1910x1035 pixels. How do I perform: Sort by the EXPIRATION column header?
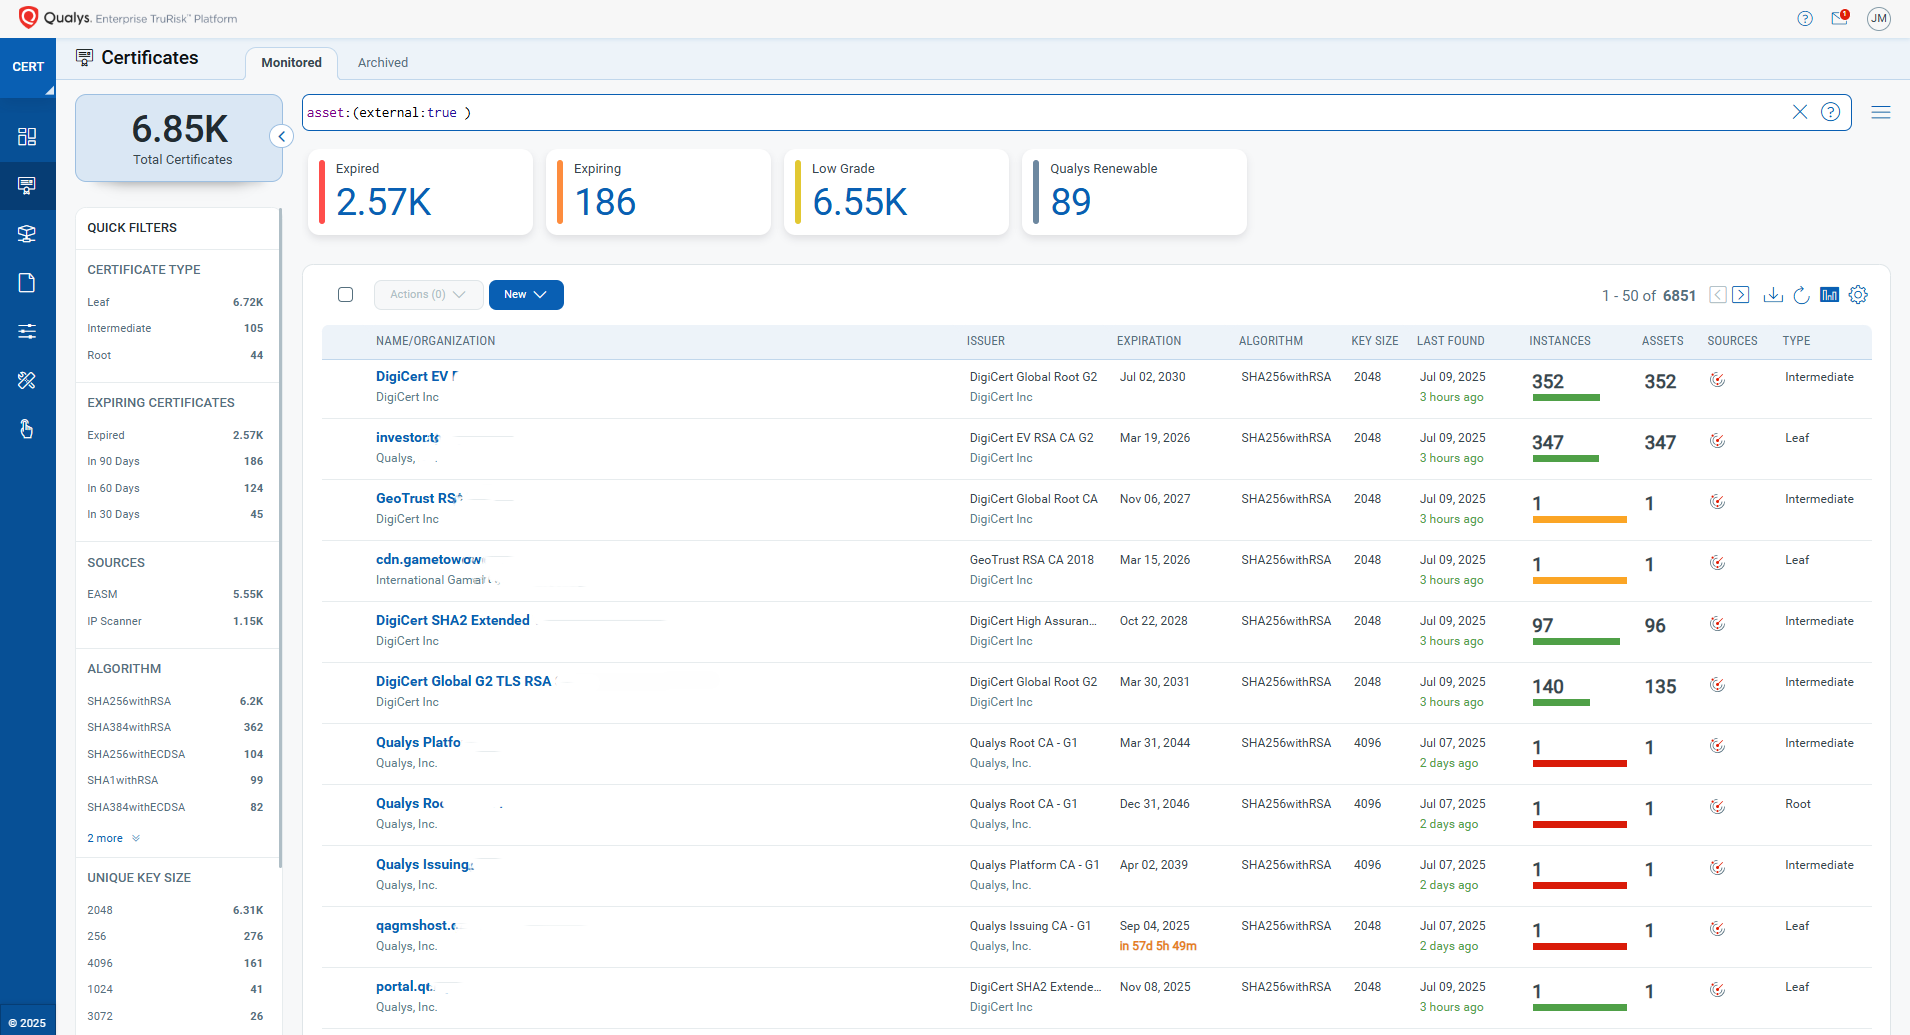click(x=1149, y=341)
